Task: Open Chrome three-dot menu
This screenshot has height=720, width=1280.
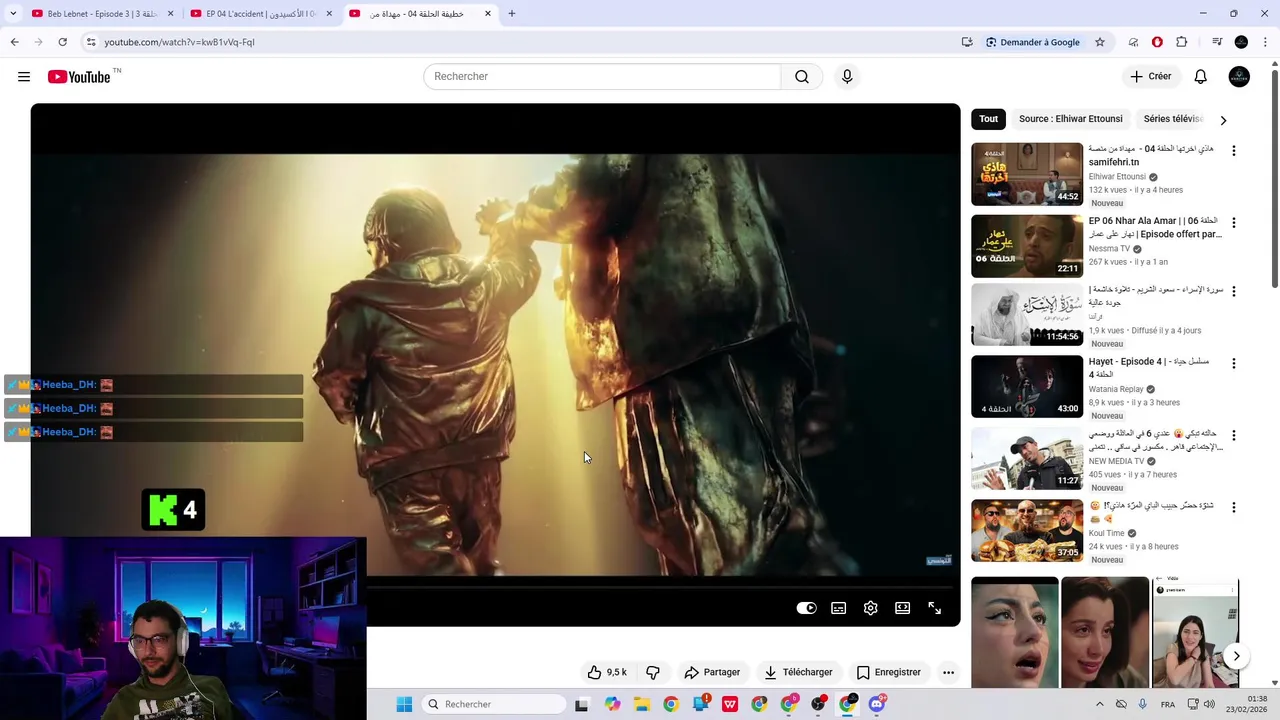Action: tap(1266, 42)
